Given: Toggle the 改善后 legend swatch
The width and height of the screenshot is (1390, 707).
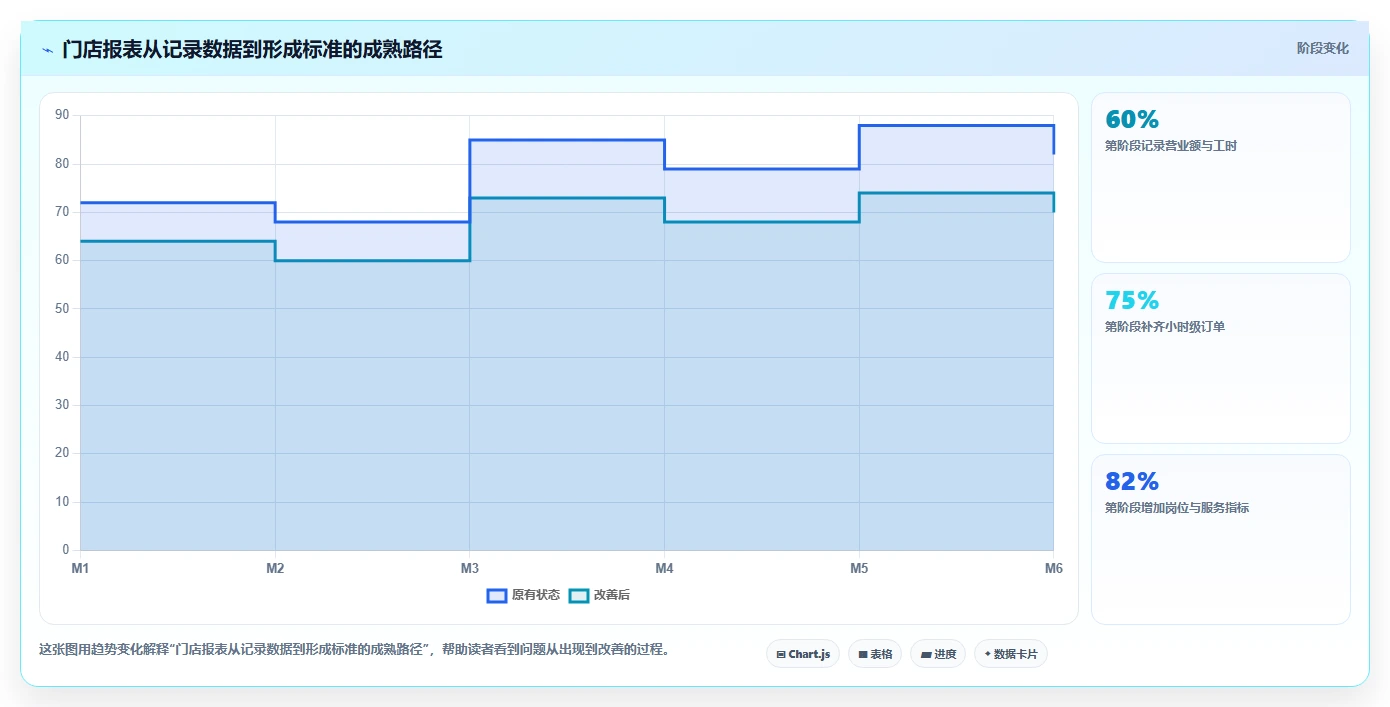Looking at the screenshot, I should tap(579, 595).
